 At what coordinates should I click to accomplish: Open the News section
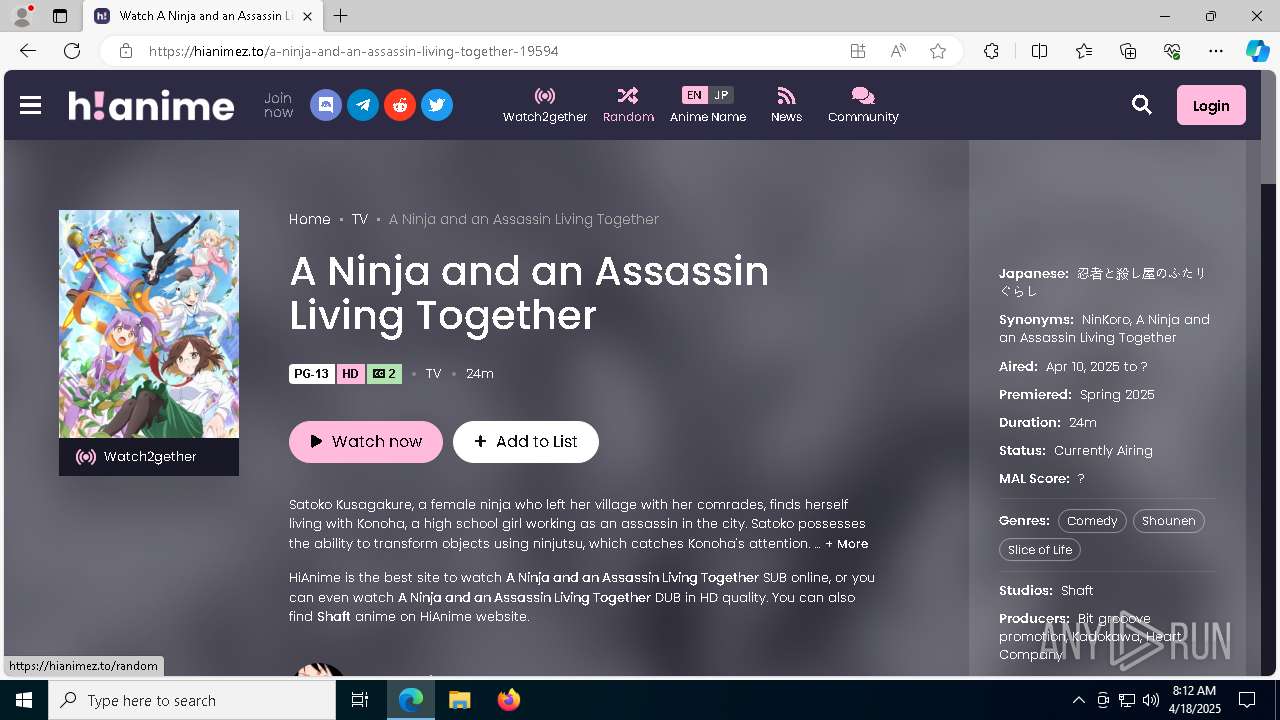point(786,105)
